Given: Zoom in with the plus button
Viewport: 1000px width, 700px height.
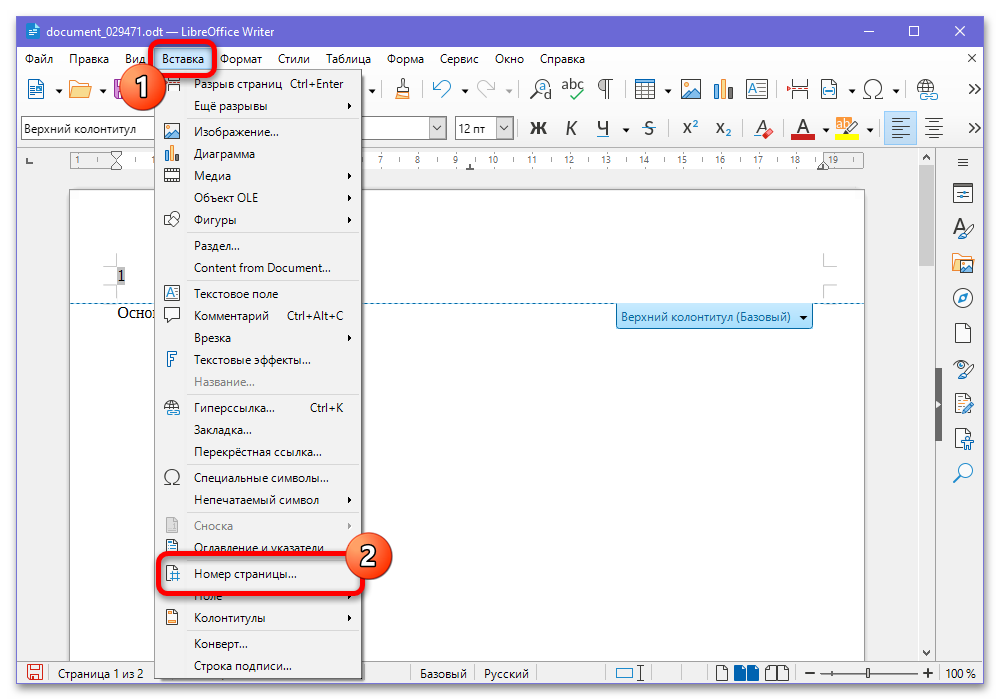Looking at the screenshot, I should coord(928,673).
